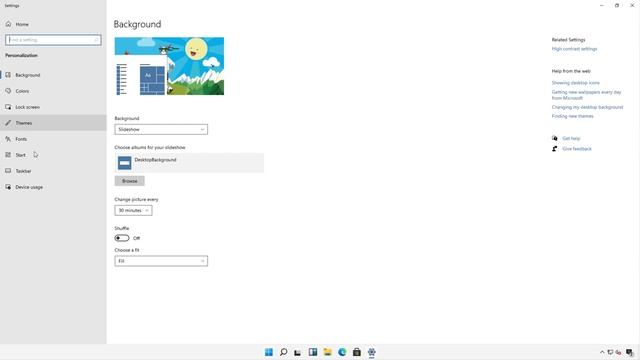Image resolution: width=640 pixels, height=360 pixels.
Task: Open Microsoft Store from taskbar
Action: tap(357, 352)
